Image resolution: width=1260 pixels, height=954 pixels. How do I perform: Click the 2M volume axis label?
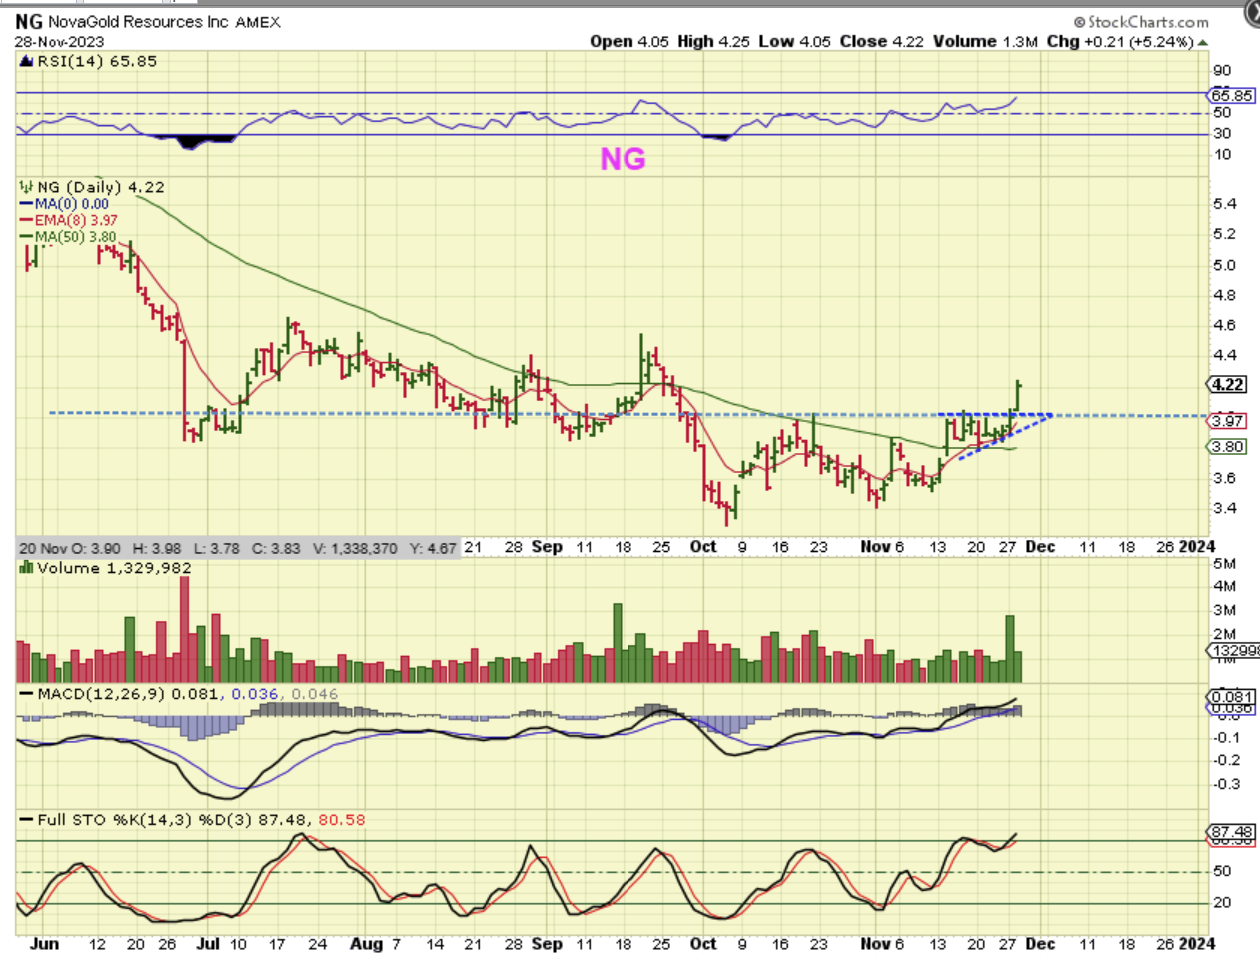coord(1224,634)
